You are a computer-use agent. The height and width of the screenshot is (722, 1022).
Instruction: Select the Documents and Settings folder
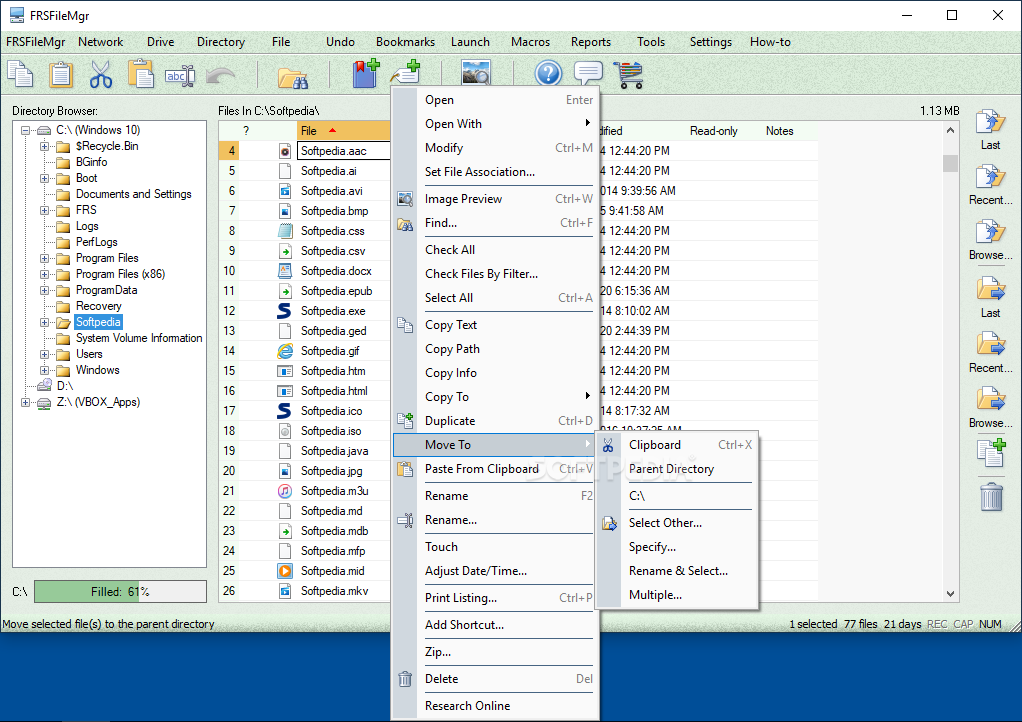[x=134, y=194]
